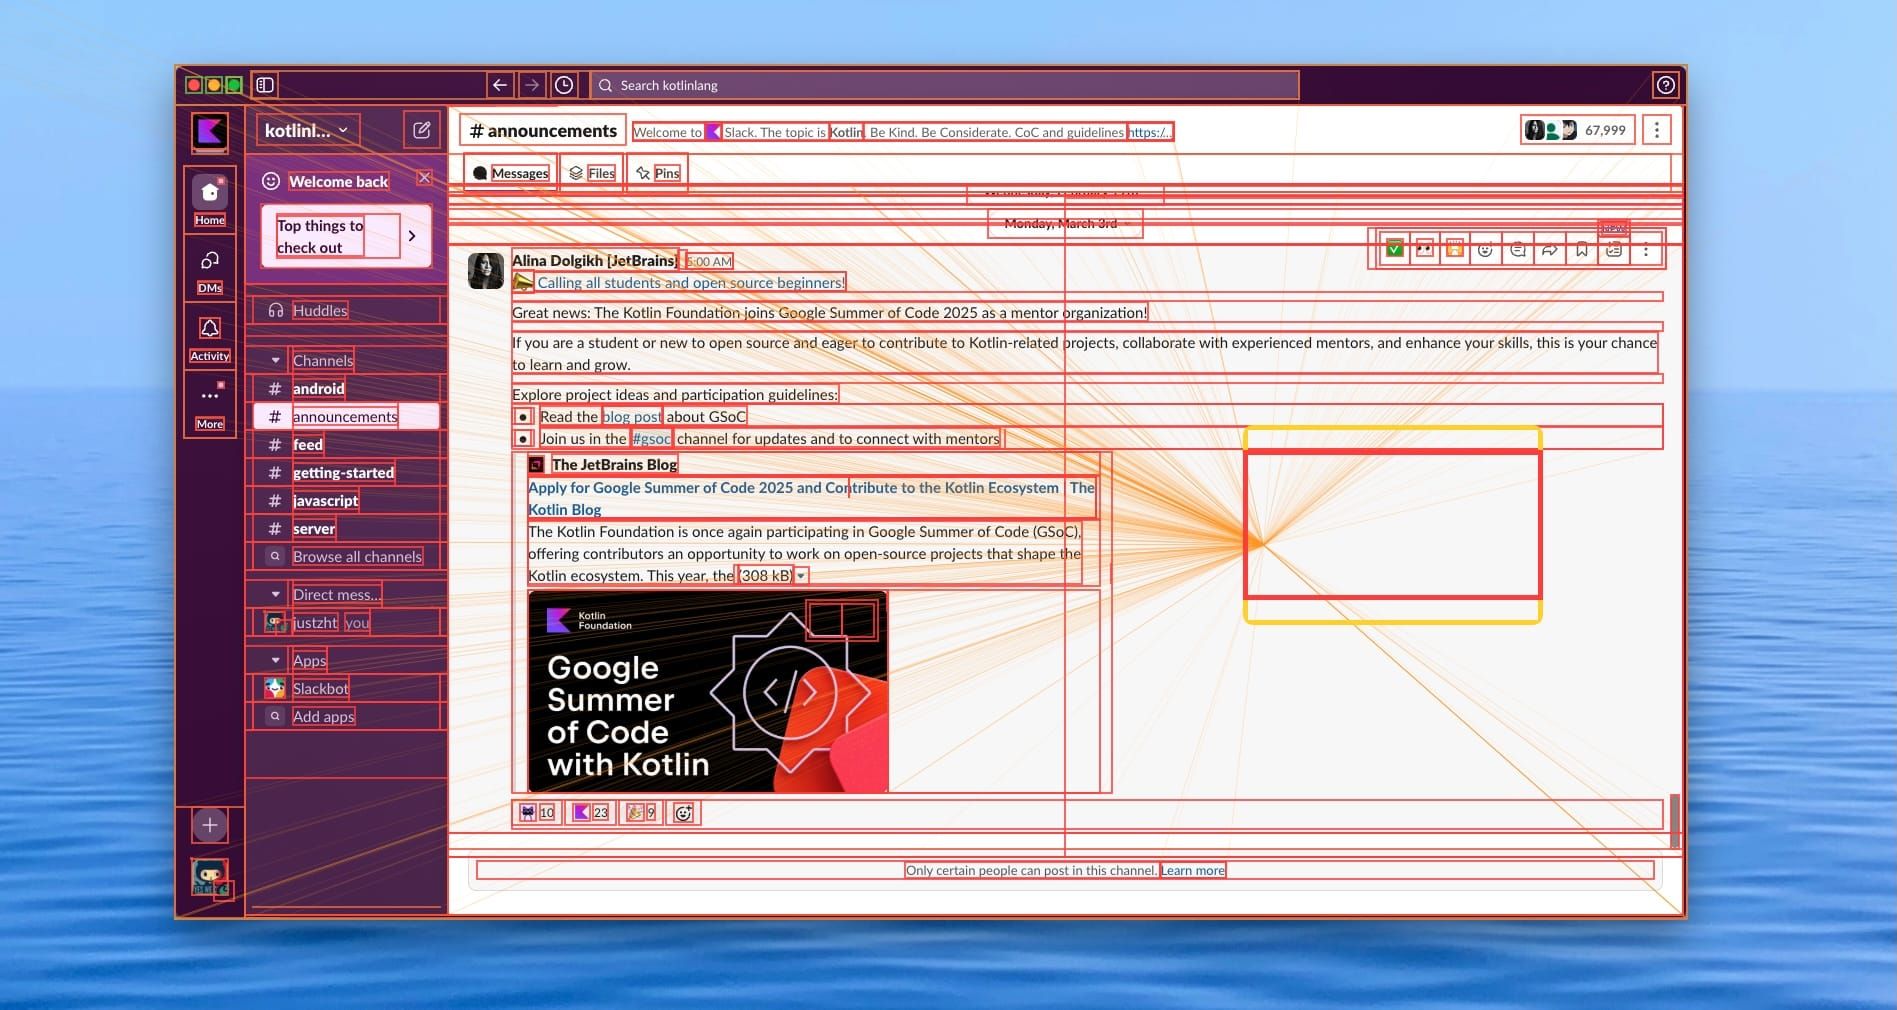The width and height of the screenshot is (1897, 1010).
Task: Open the javascript channel
Action: (x=346, y=500)
